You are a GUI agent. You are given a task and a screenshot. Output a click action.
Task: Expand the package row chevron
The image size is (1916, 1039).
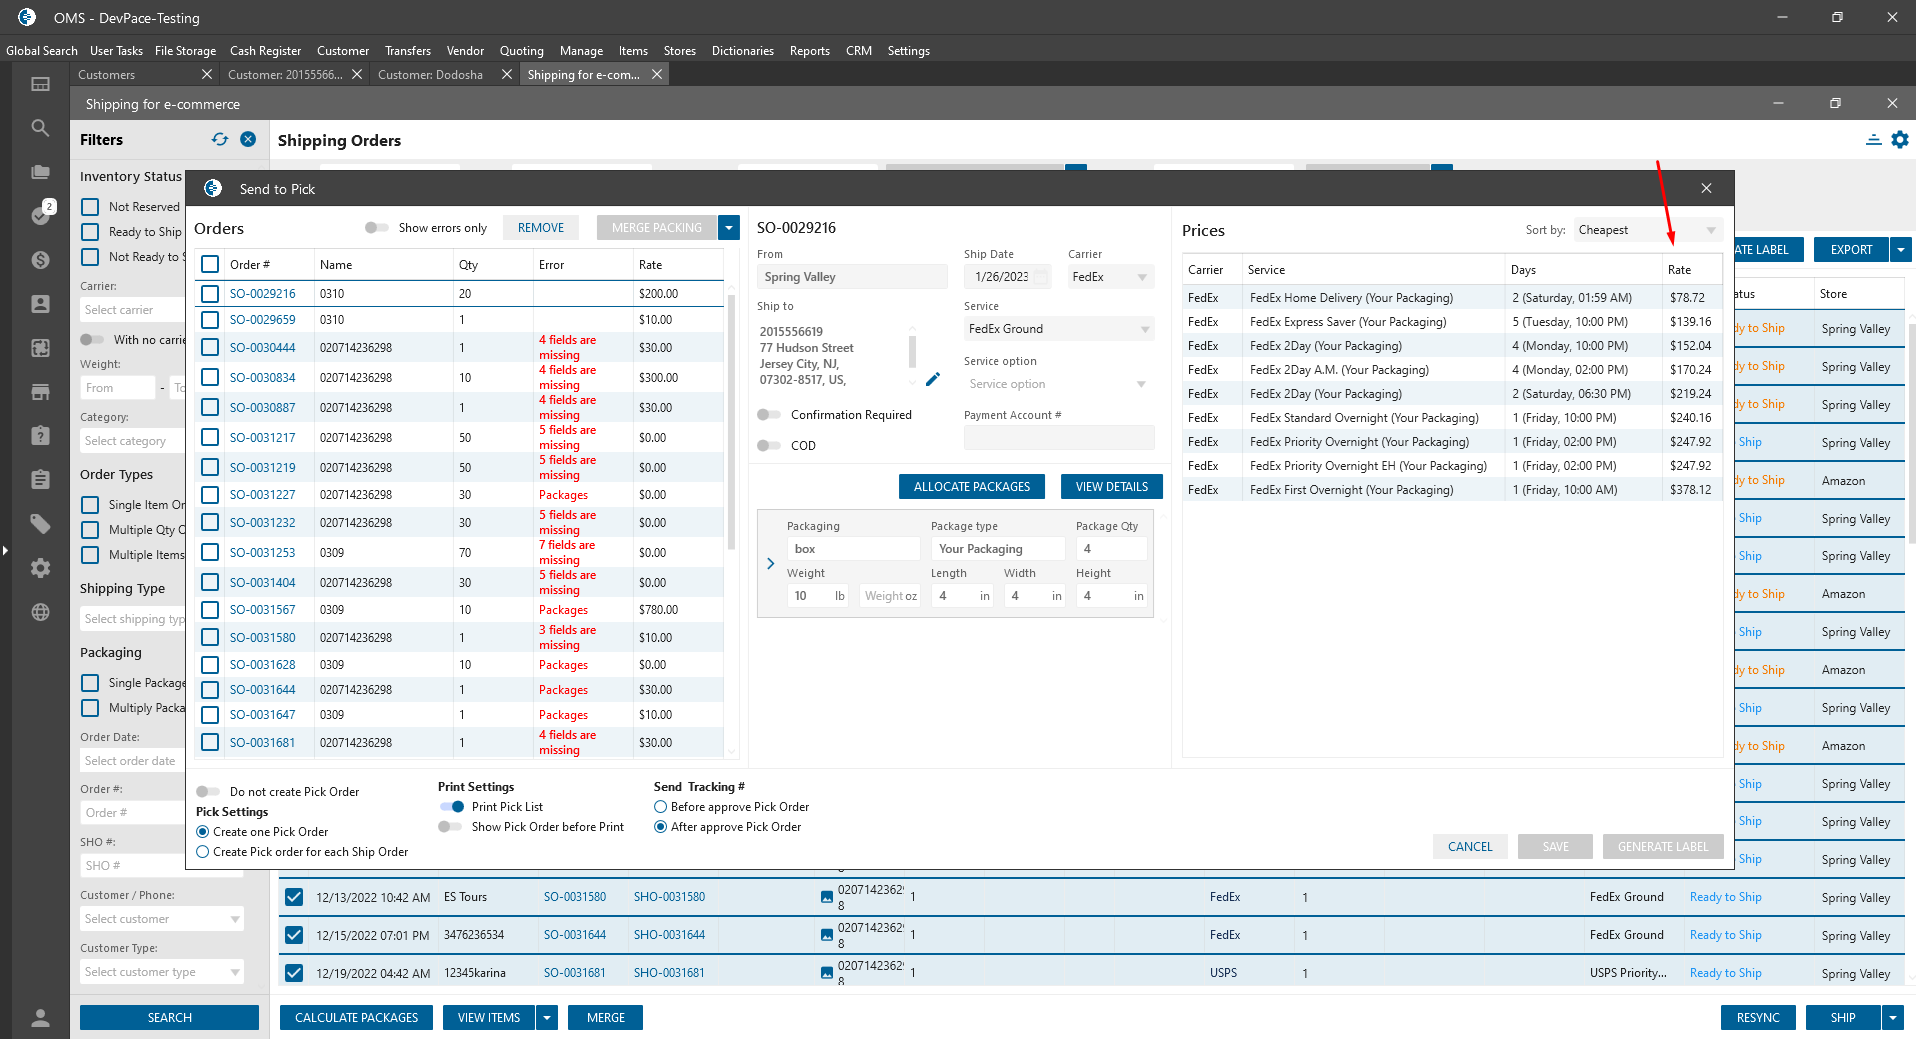[770, 564]
